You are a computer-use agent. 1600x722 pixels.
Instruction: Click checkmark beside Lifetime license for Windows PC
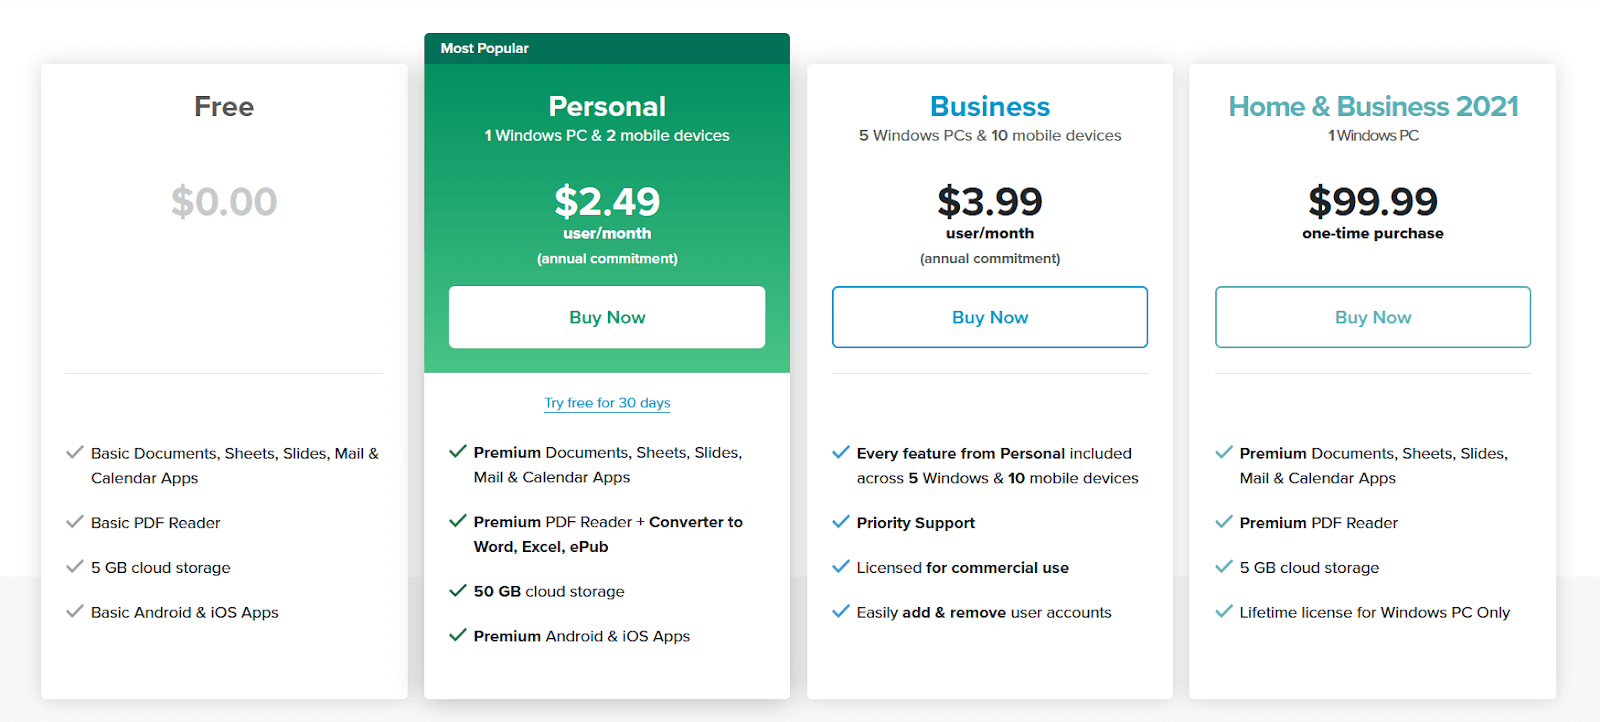point(1224,612)
